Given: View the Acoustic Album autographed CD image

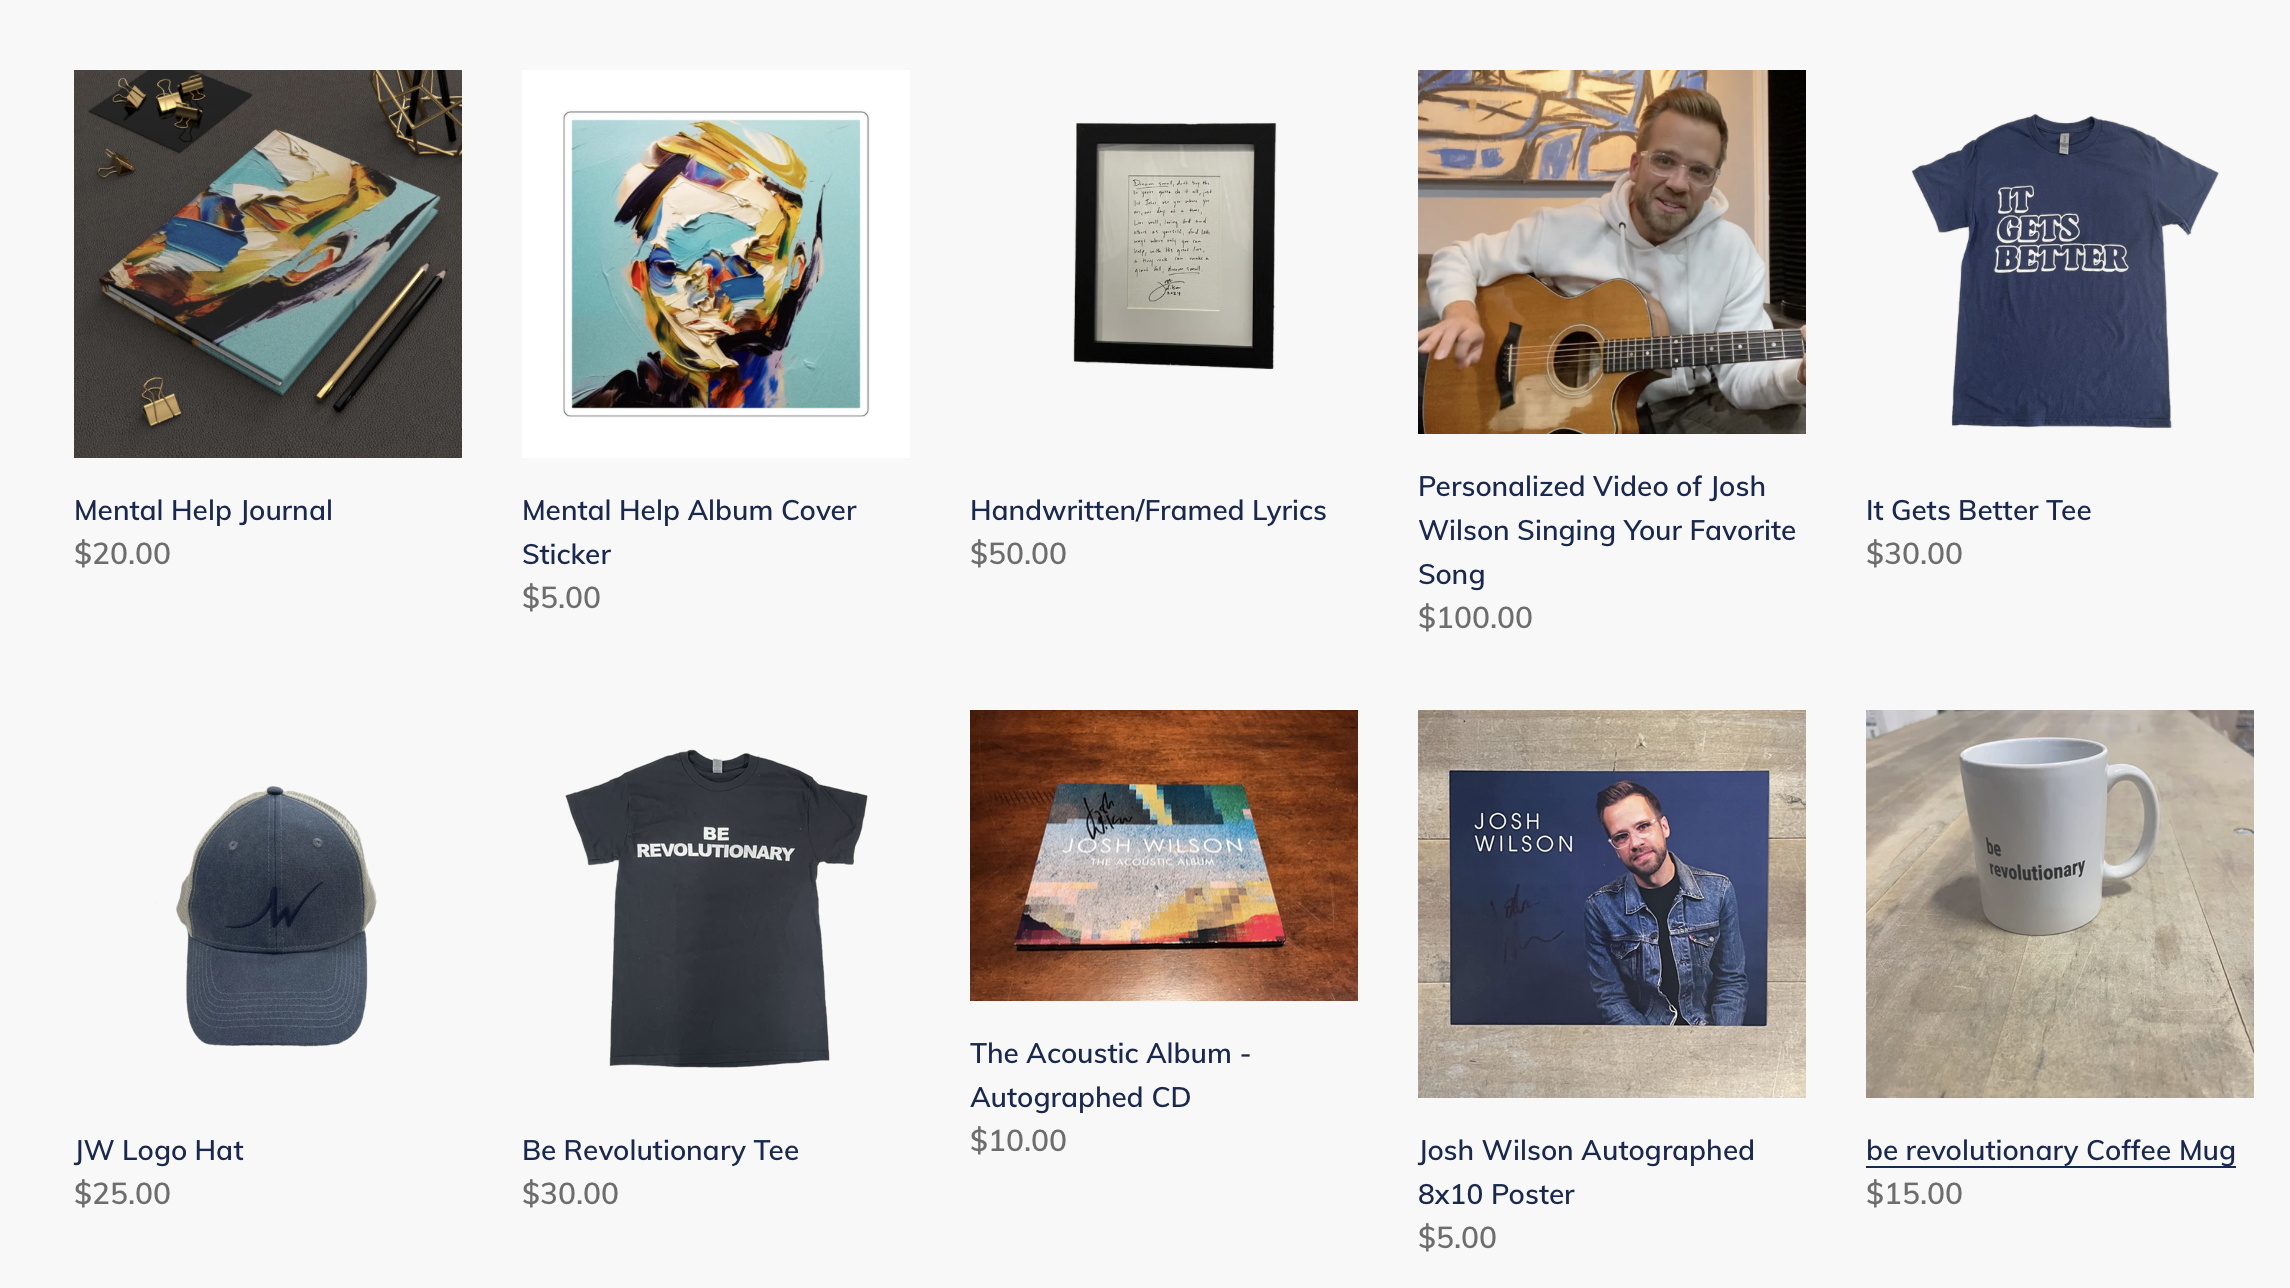Looking at the screenshot, I should point(1164,855).
